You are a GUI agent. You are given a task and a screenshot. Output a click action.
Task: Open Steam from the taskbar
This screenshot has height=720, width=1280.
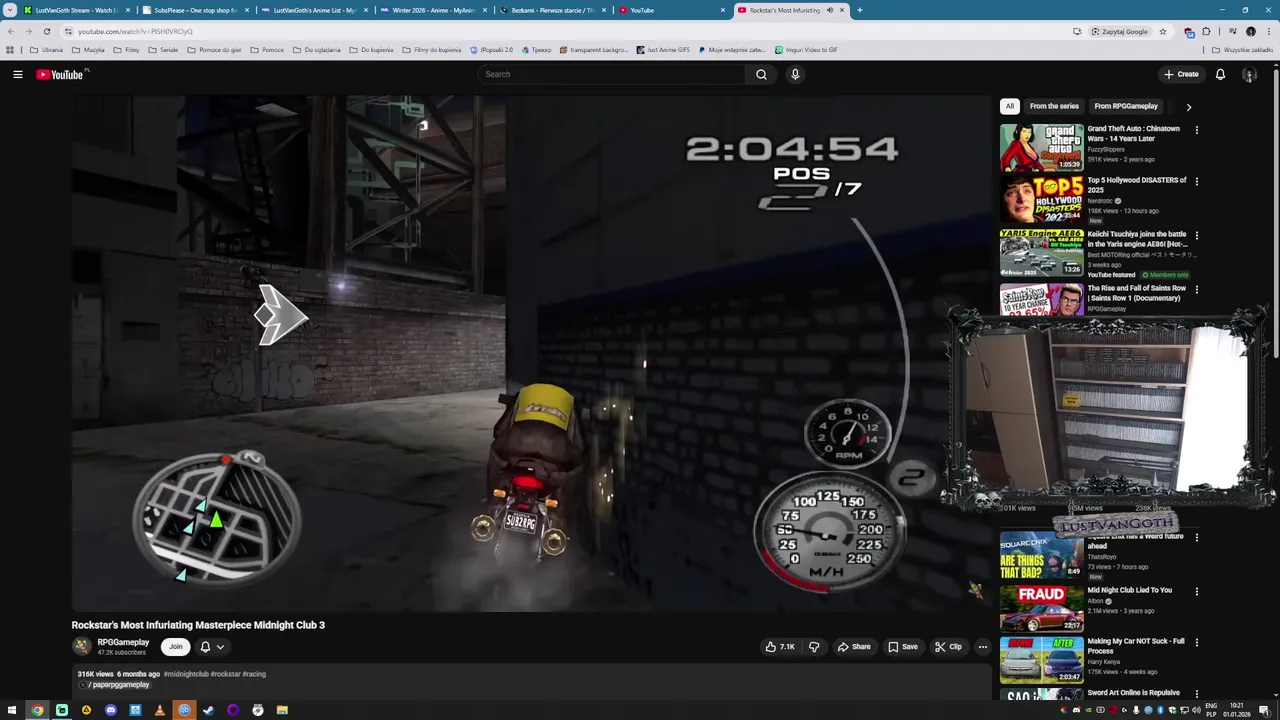tap(208, 710)
